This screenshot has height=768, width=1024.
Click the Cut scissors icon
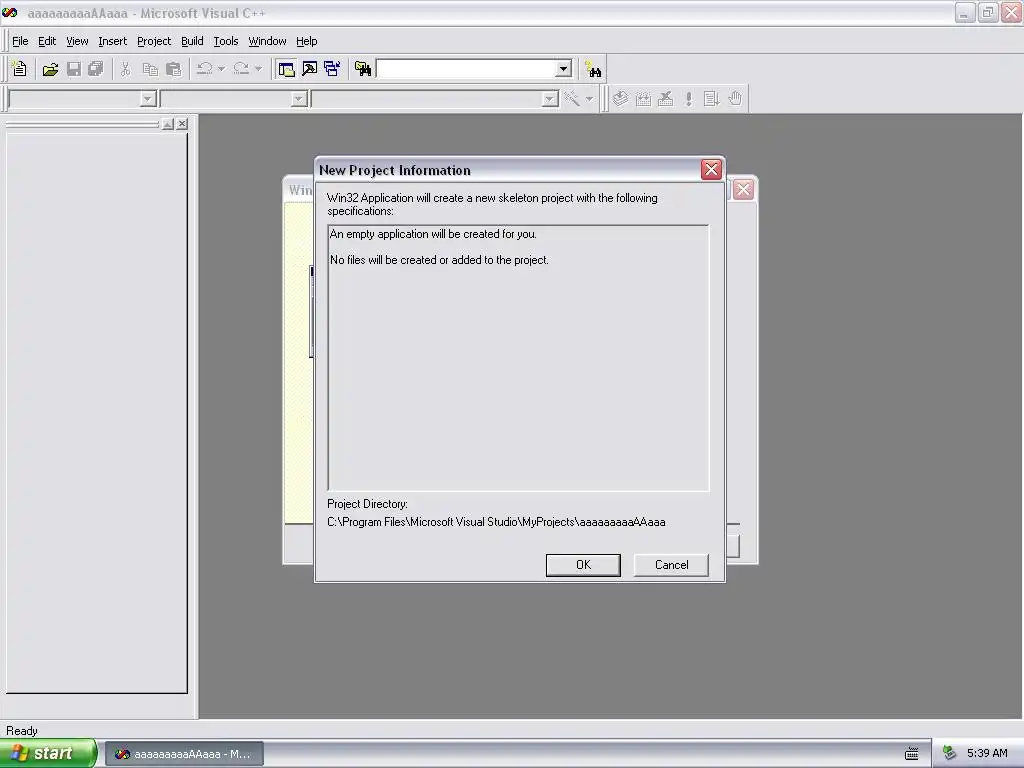[125, 69]
